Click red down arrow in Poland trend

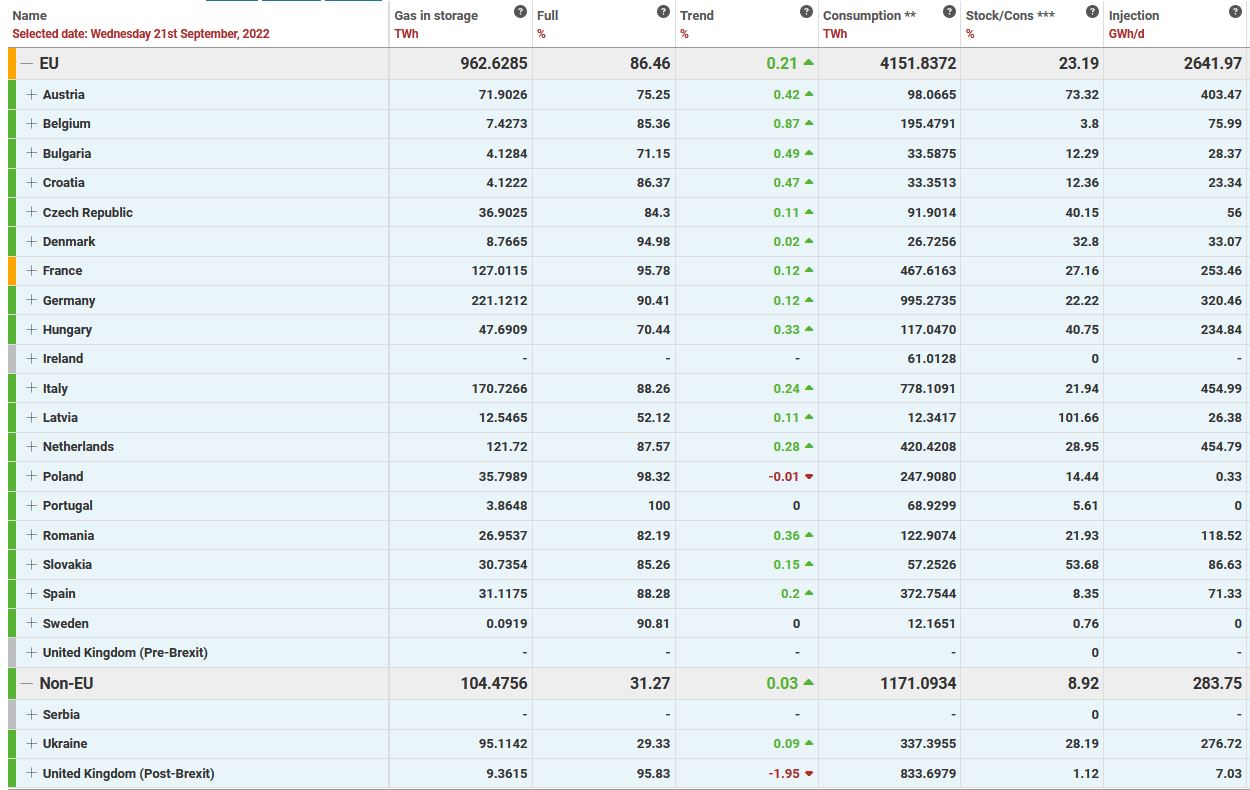pos(808,477)
